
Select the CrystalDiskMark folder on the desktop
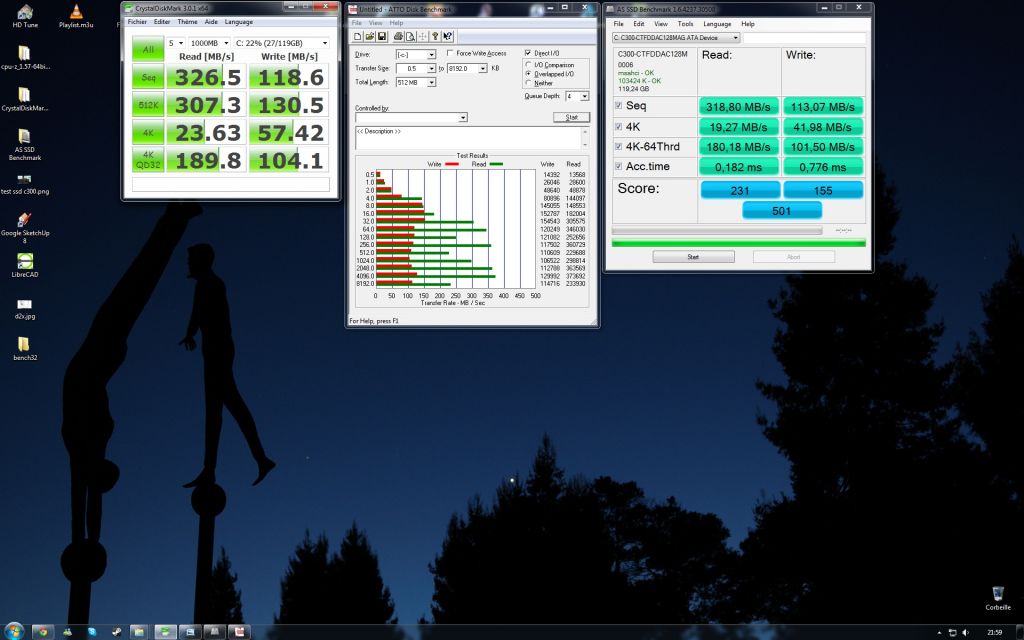tap(25, 99)
